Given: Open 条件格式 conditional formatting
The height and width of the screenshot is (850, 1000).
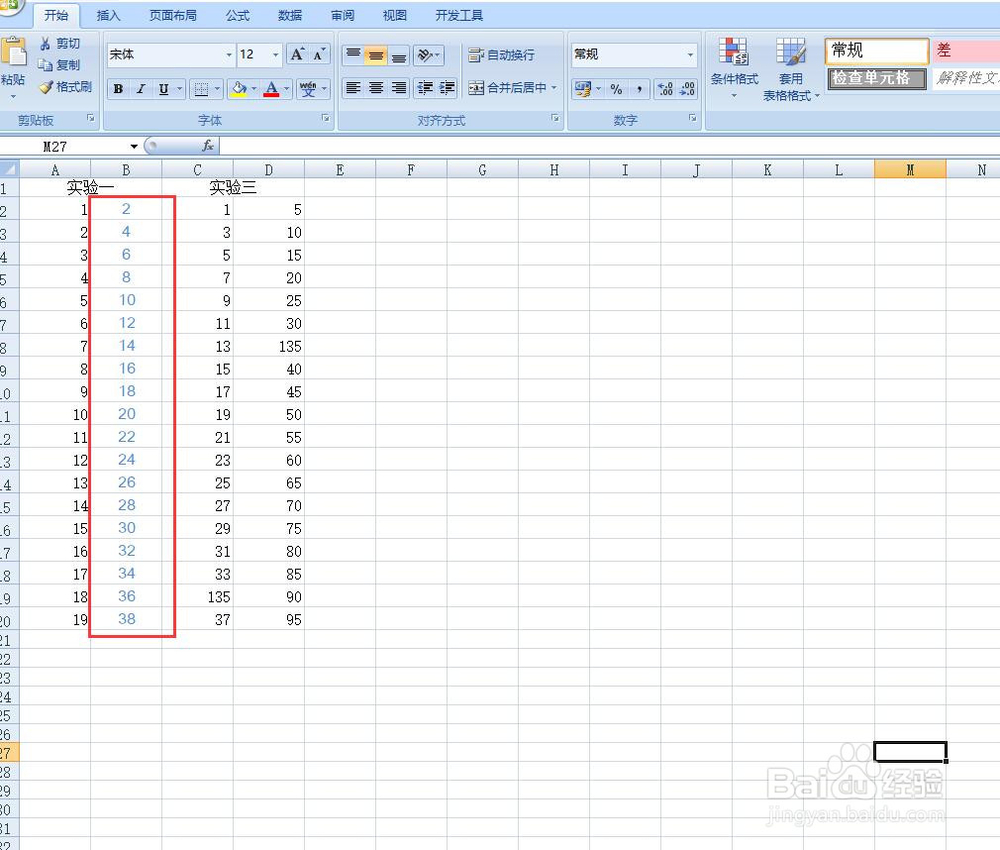Looking at the screenshot, I should (734, 68).
